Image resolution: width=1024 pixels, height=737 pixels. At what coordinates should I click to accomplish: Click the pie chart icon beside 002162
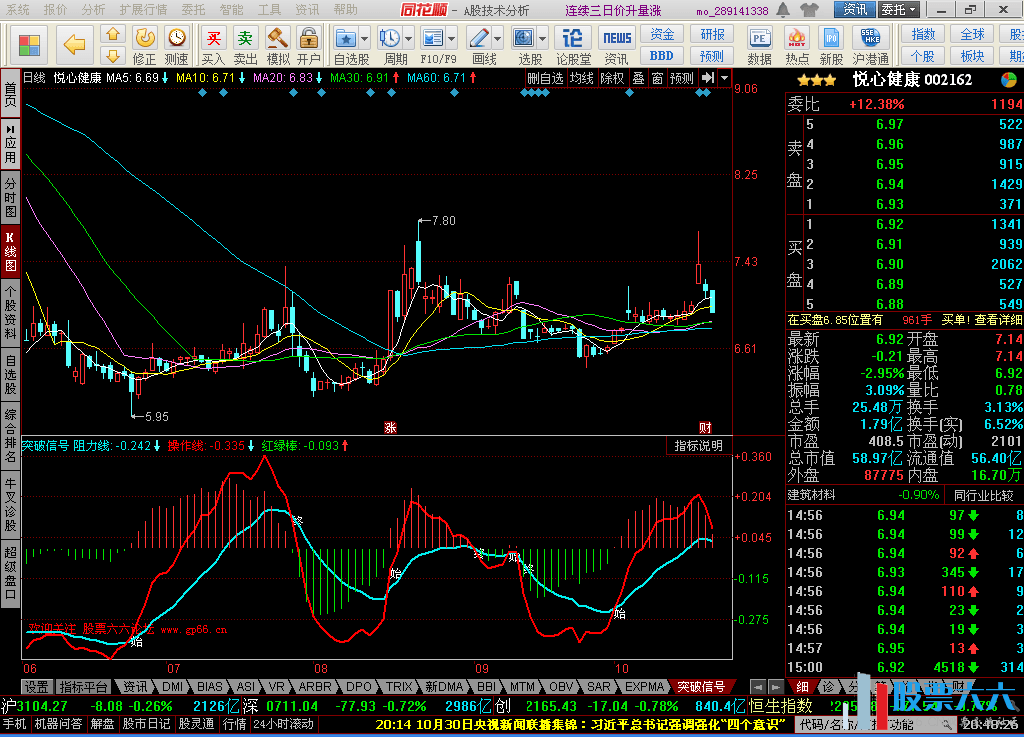point(1009,79)
